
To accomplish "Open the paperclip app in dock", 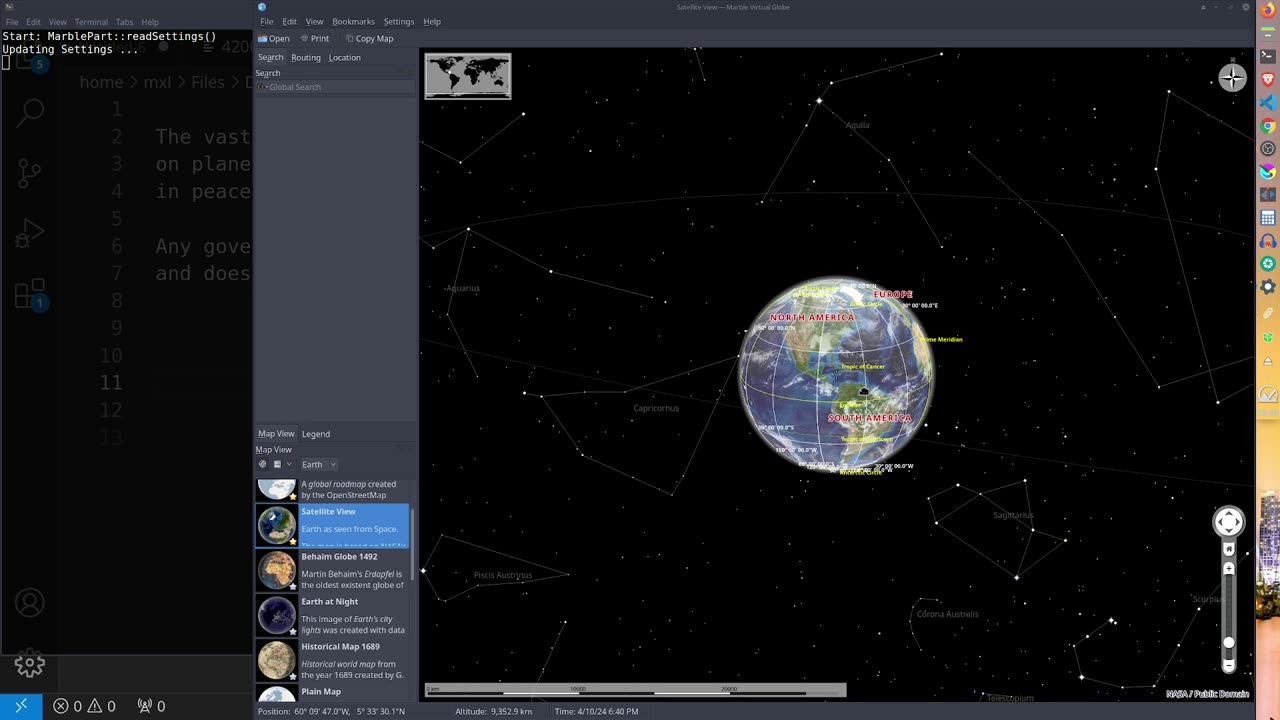I will (x=1268, y=313).
